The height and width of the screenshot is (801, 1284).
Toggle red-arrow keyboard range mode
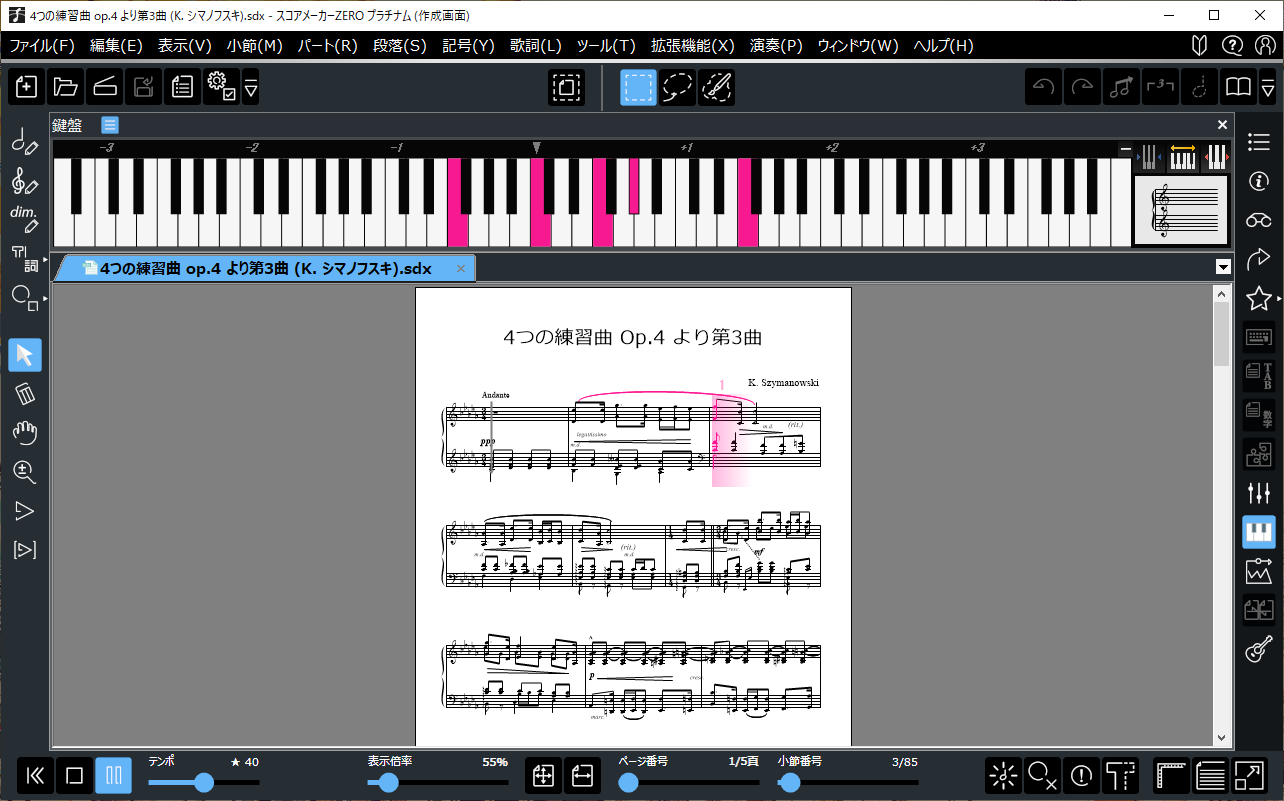1215,155
